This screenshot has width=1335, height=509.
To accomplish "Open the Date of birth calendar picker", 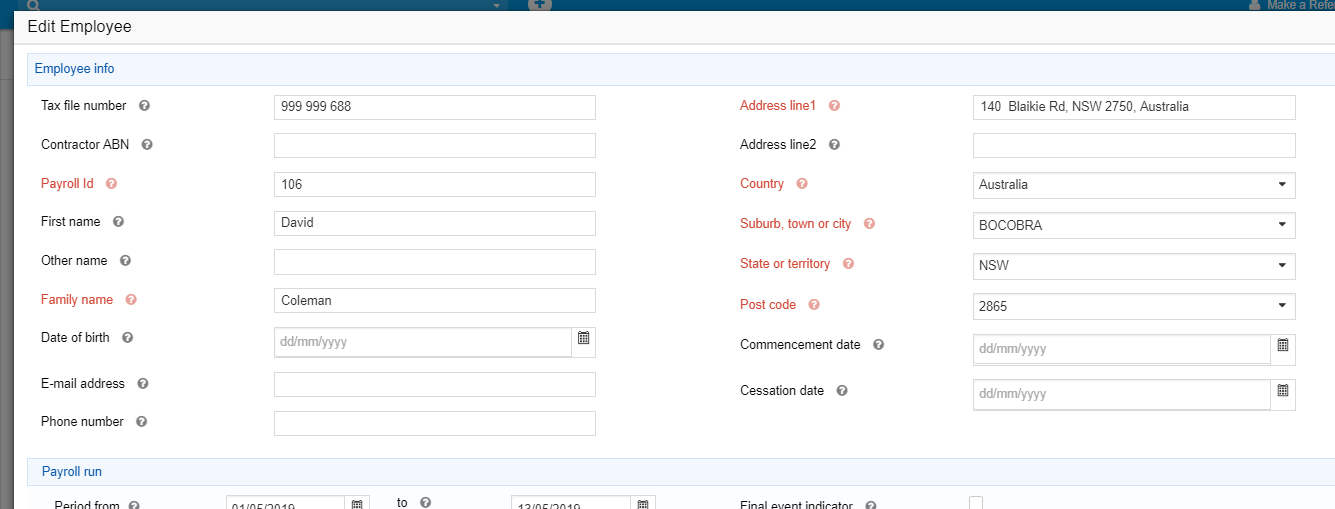I will coord(583,340).
